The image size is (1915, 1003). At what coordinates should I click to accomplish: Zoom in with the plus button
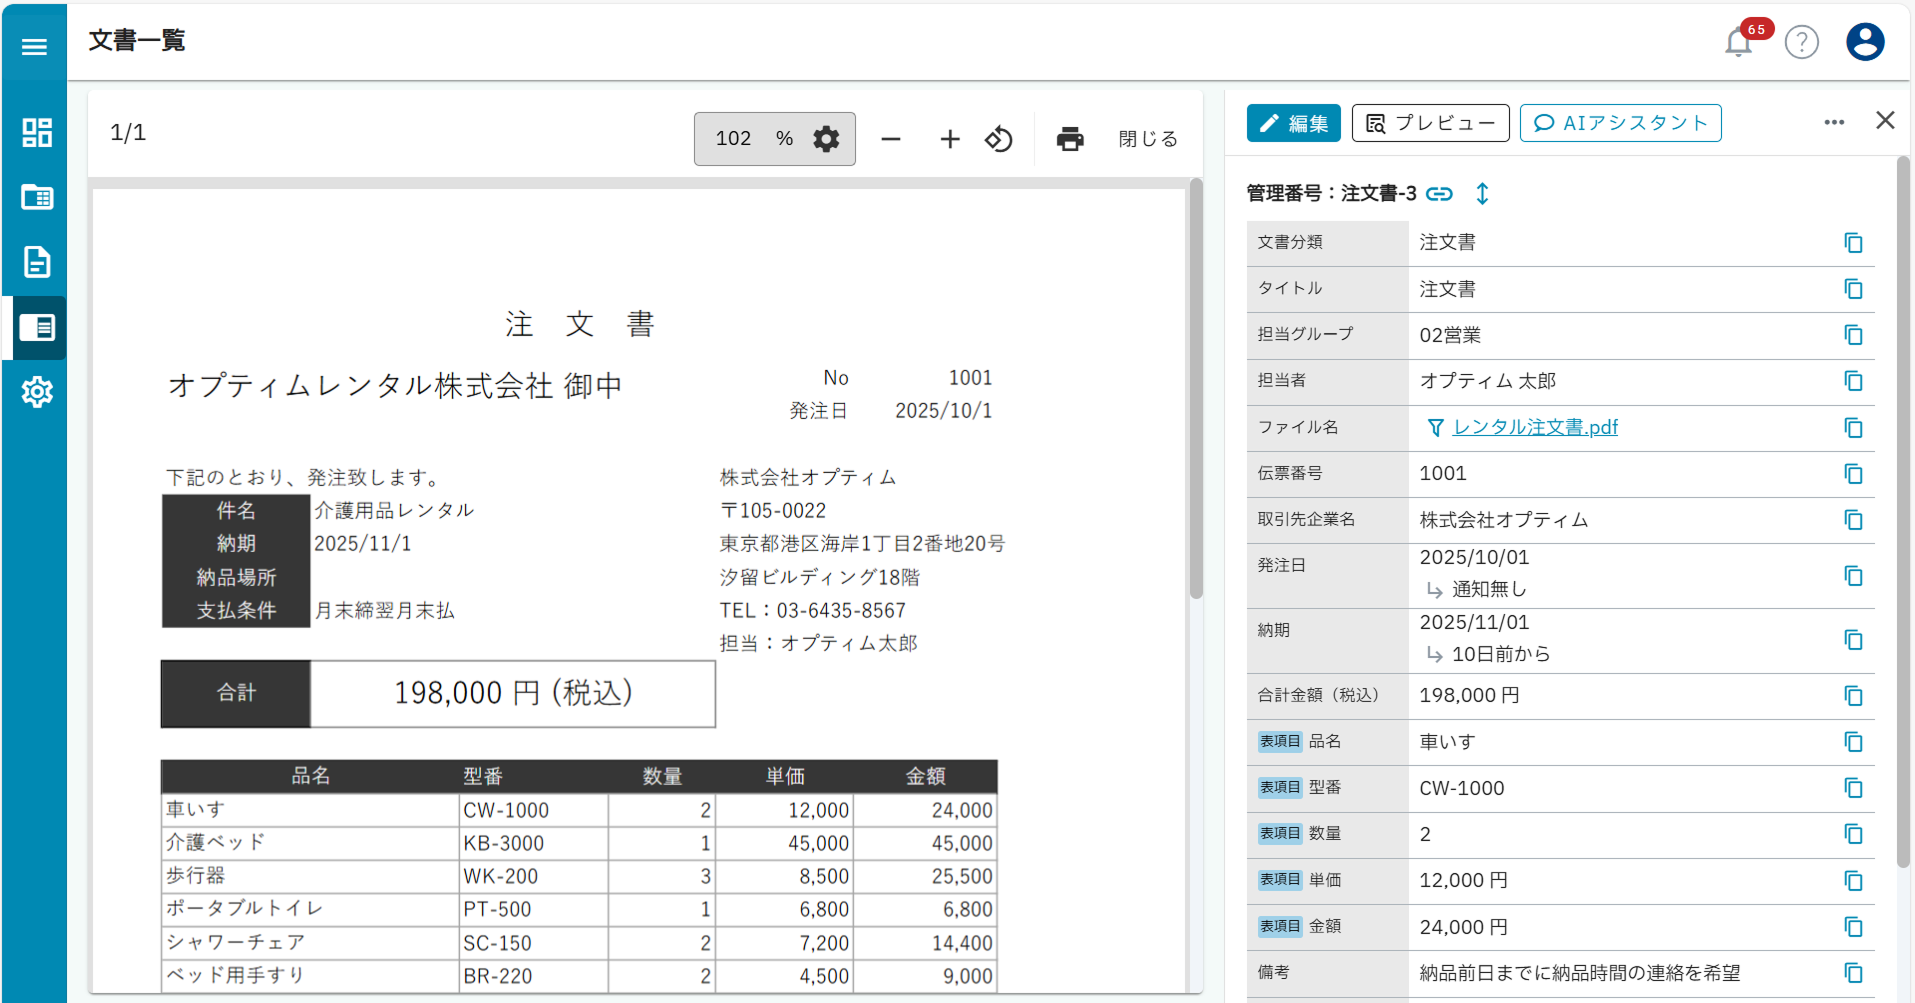949,139
